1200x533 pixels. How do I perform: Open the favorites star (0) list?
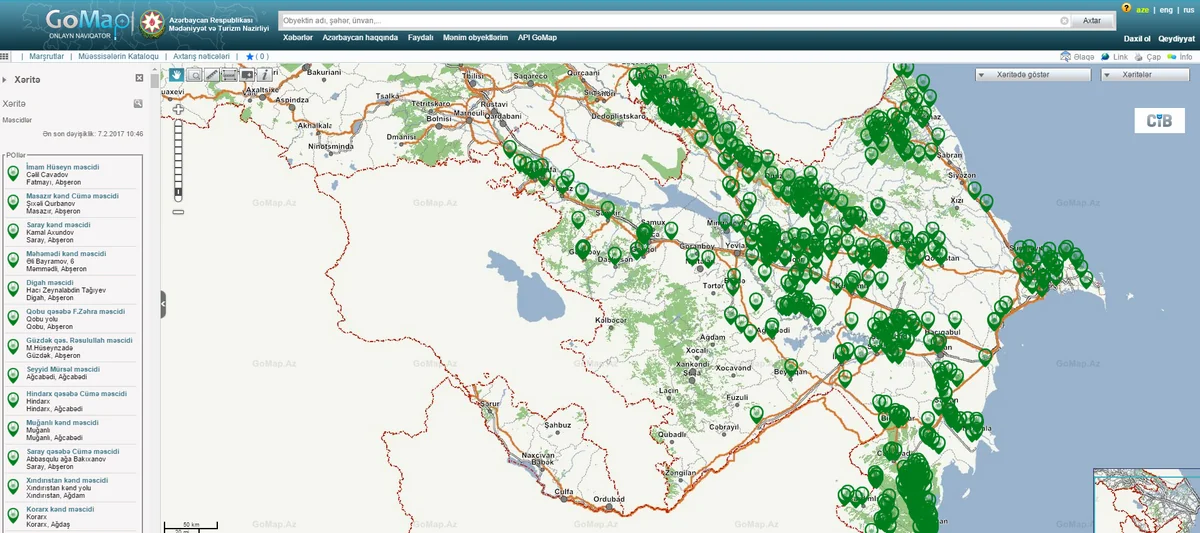pyautogui.click(x=257, y=57)
